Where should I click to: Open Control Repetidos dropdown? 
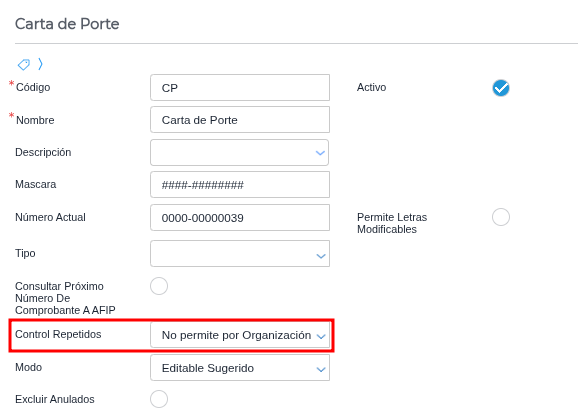(x=240, y=335)
